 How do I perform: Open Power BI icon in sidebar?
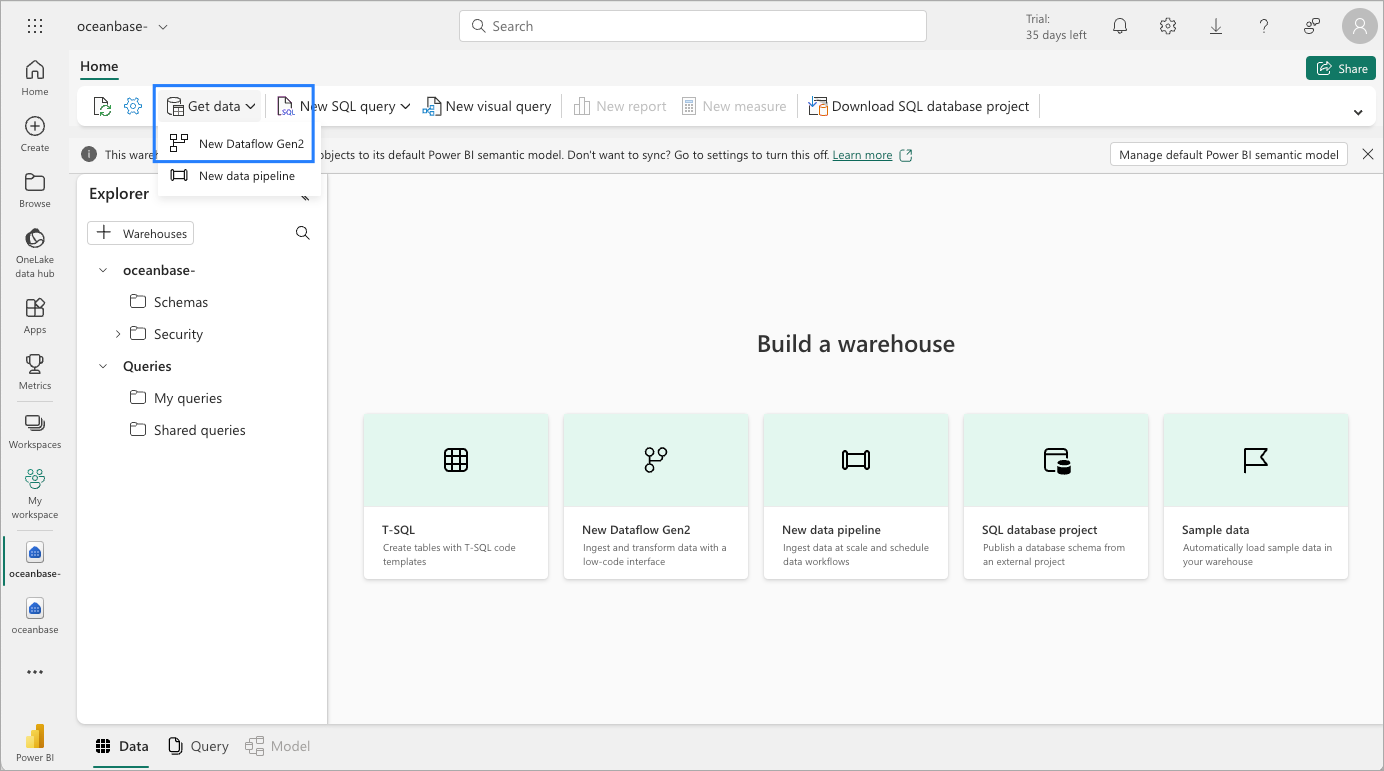(35, 742)
